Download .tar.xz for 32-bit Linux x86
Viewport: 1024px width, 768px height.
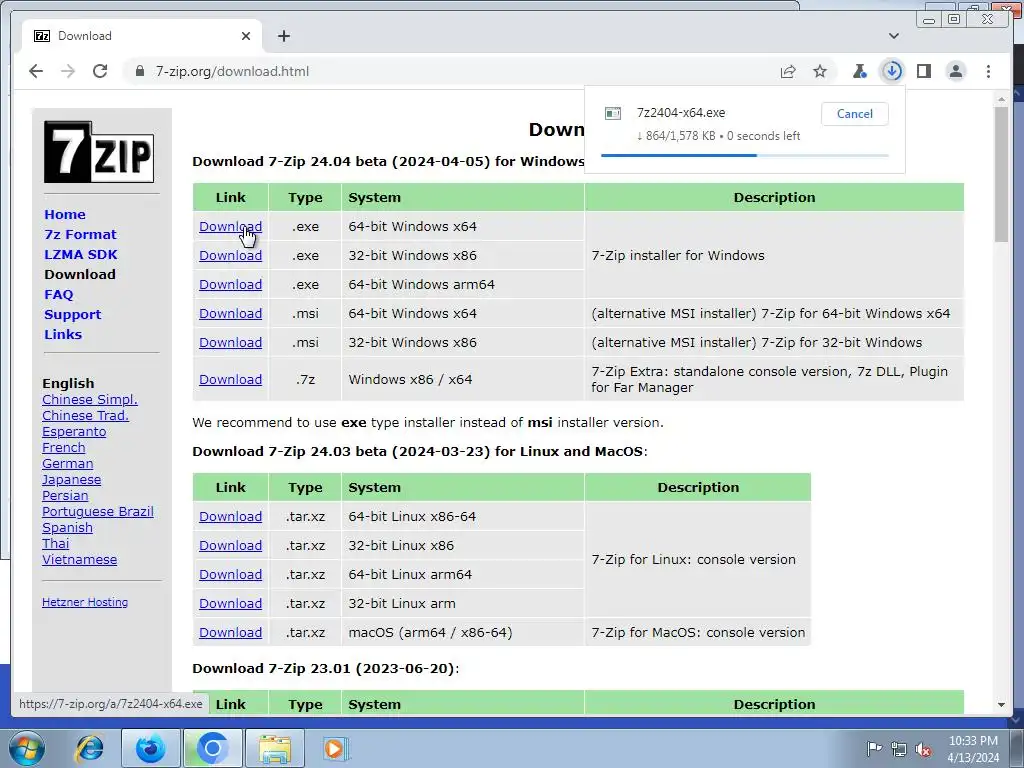(x=231, y=545)
